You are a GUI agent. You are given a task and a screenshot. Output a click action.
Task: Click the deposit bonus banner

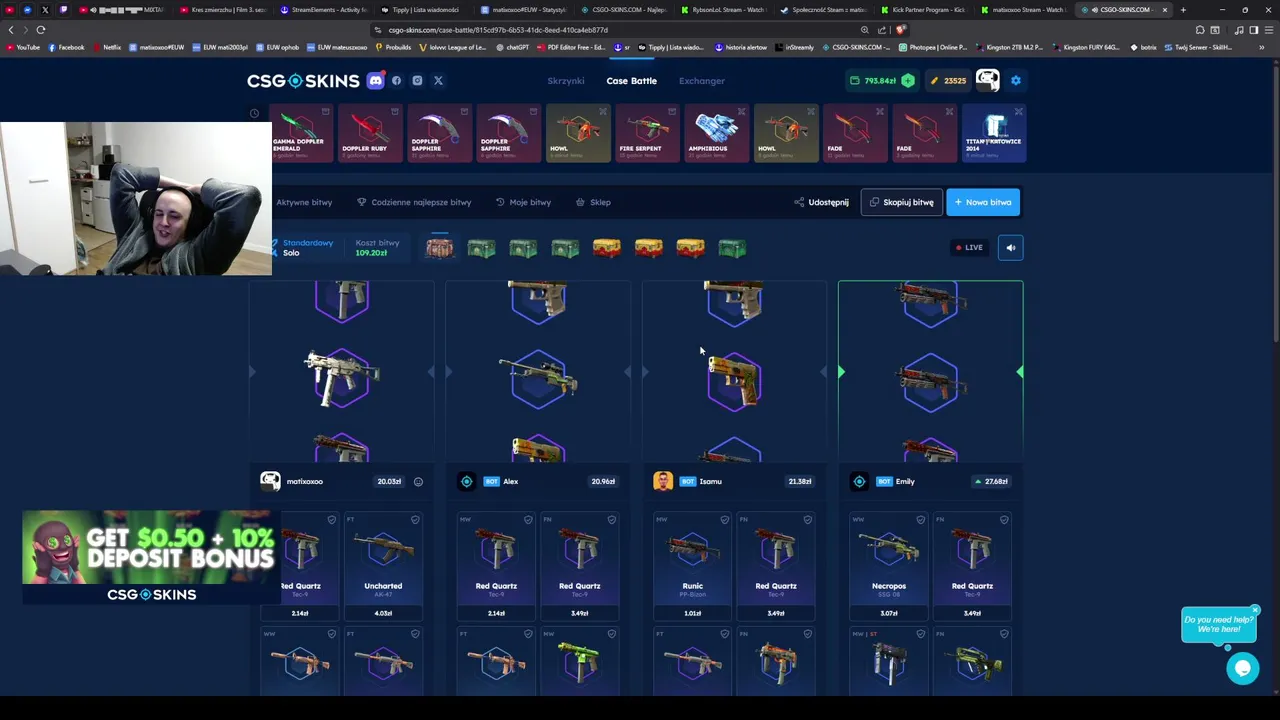(x=150, y=558)
